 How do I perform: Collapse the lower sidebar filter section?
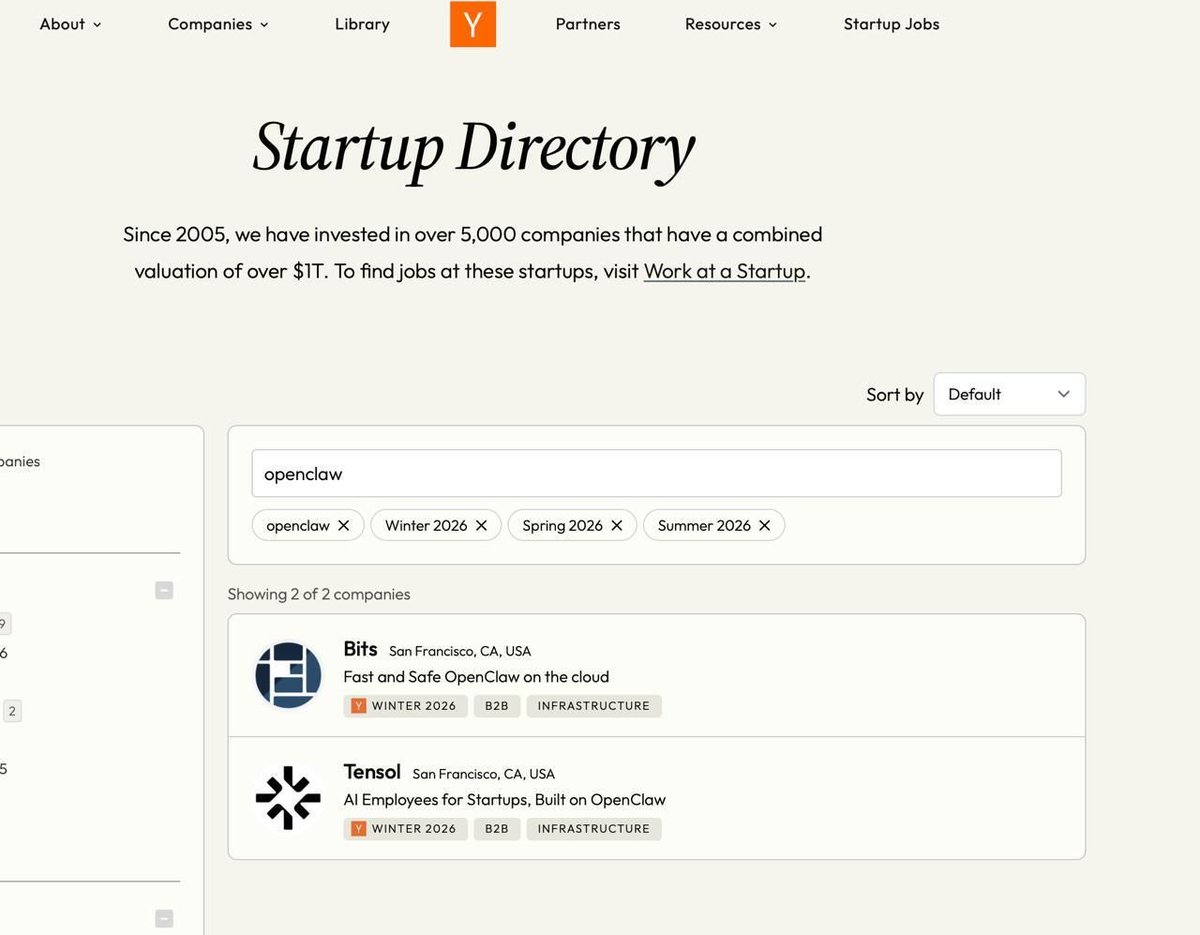pos(165,918)
